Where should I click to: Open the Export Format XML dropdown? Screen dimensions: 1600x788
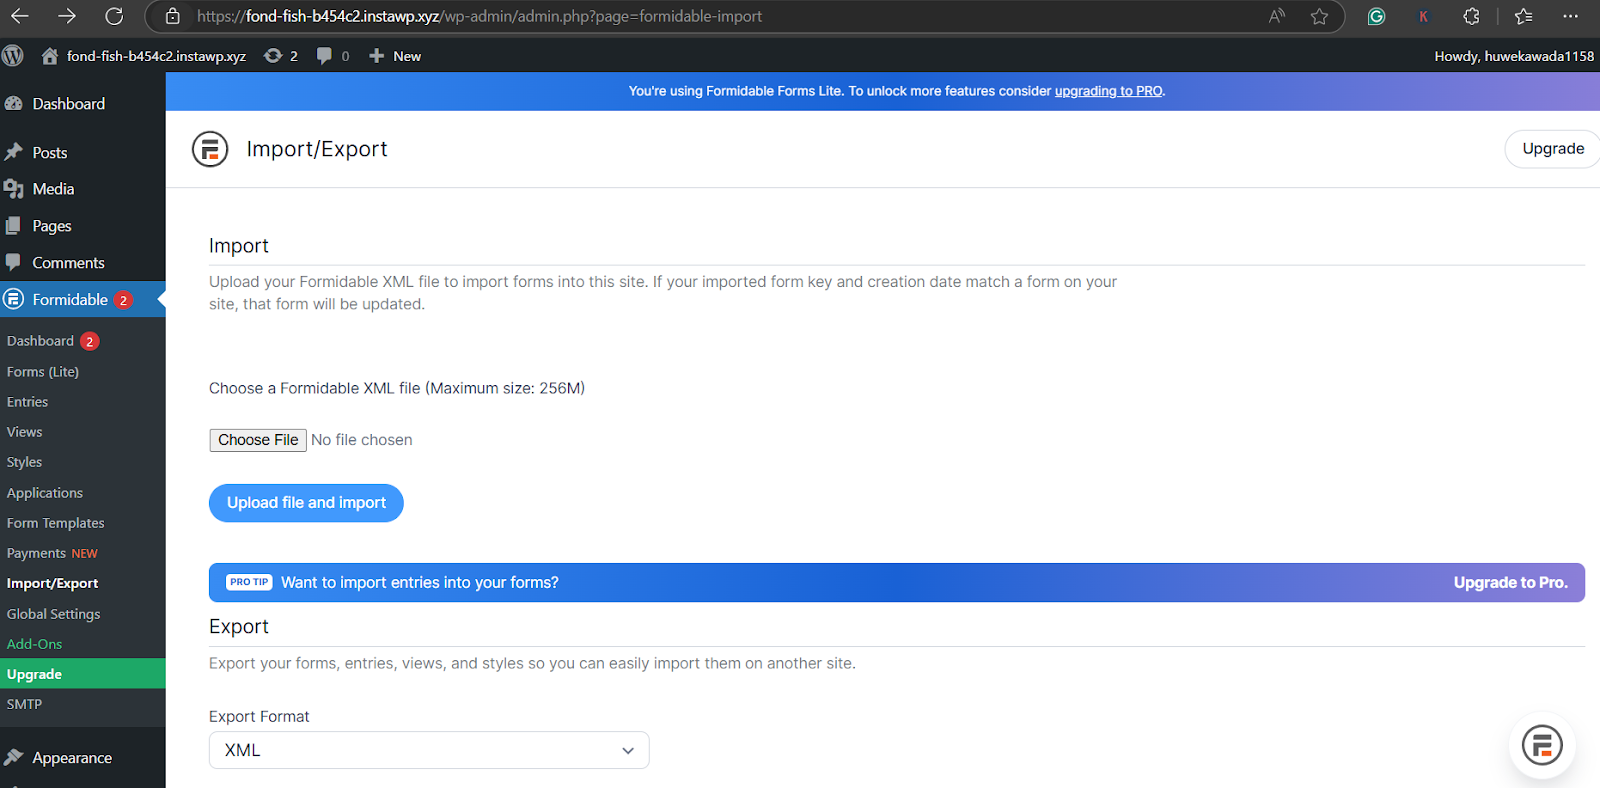[429, 750]
